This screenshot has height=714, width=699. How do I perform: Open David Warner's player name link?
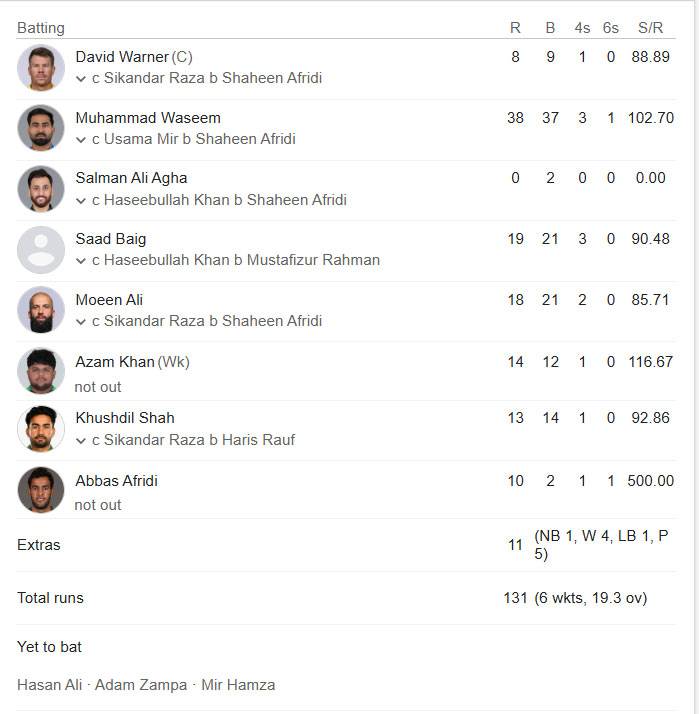(122, 57)
